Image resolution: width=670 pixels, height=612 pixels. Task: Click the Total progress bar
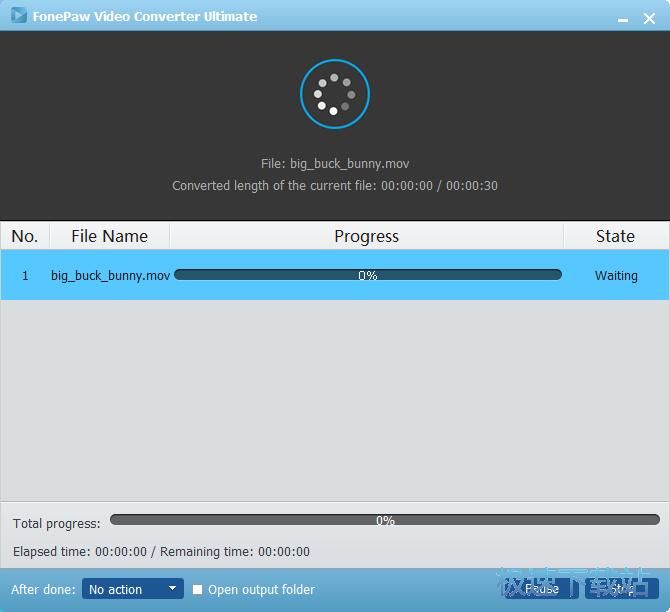(x=385, y=520)
